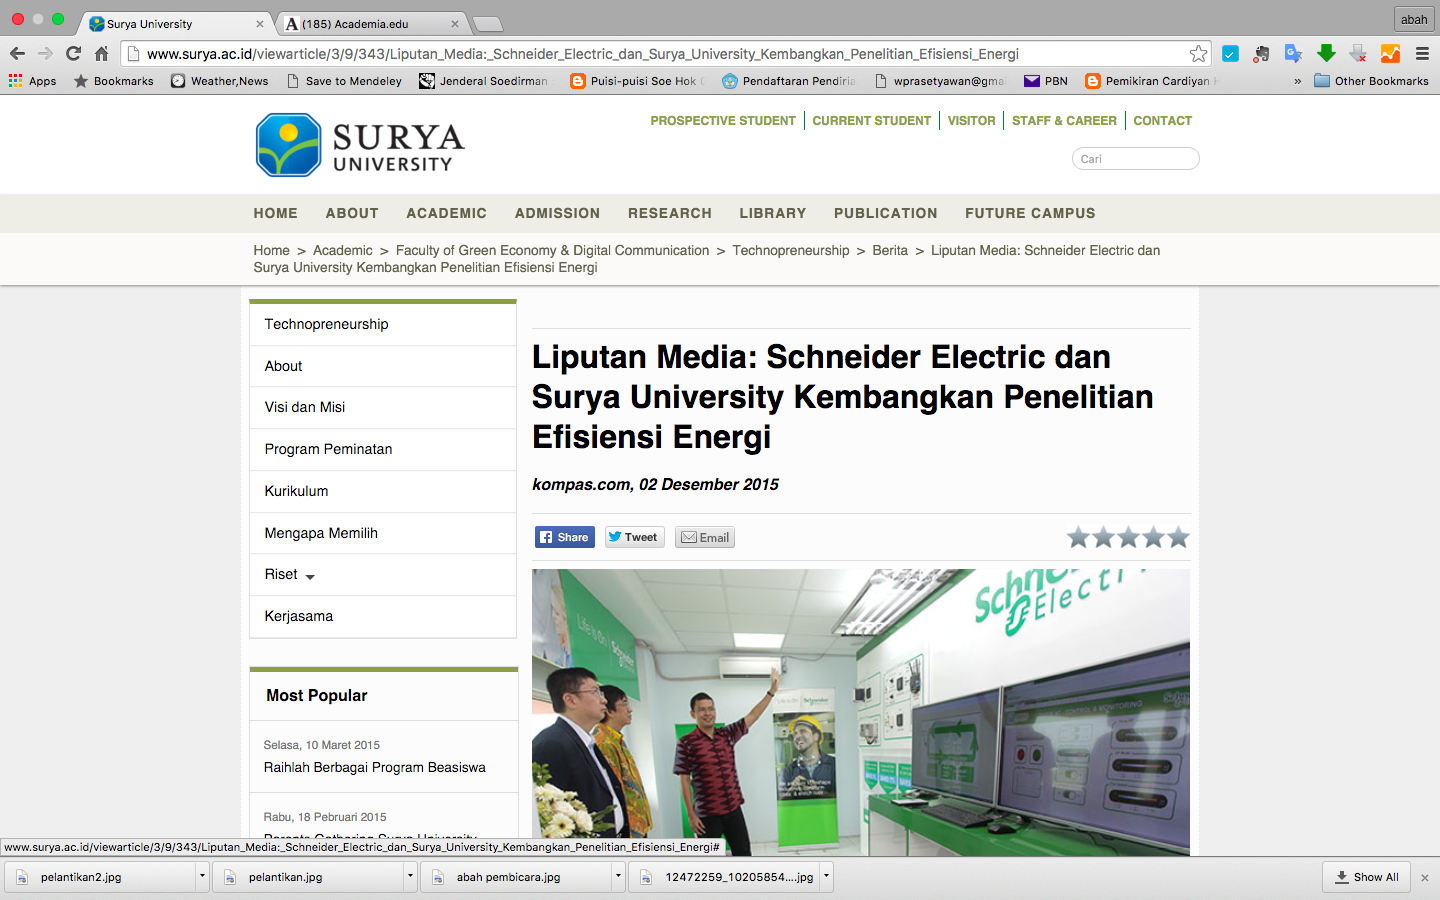1440x900 pixels.
Task: Click the Cari search field
Action: coord(1135,159)
